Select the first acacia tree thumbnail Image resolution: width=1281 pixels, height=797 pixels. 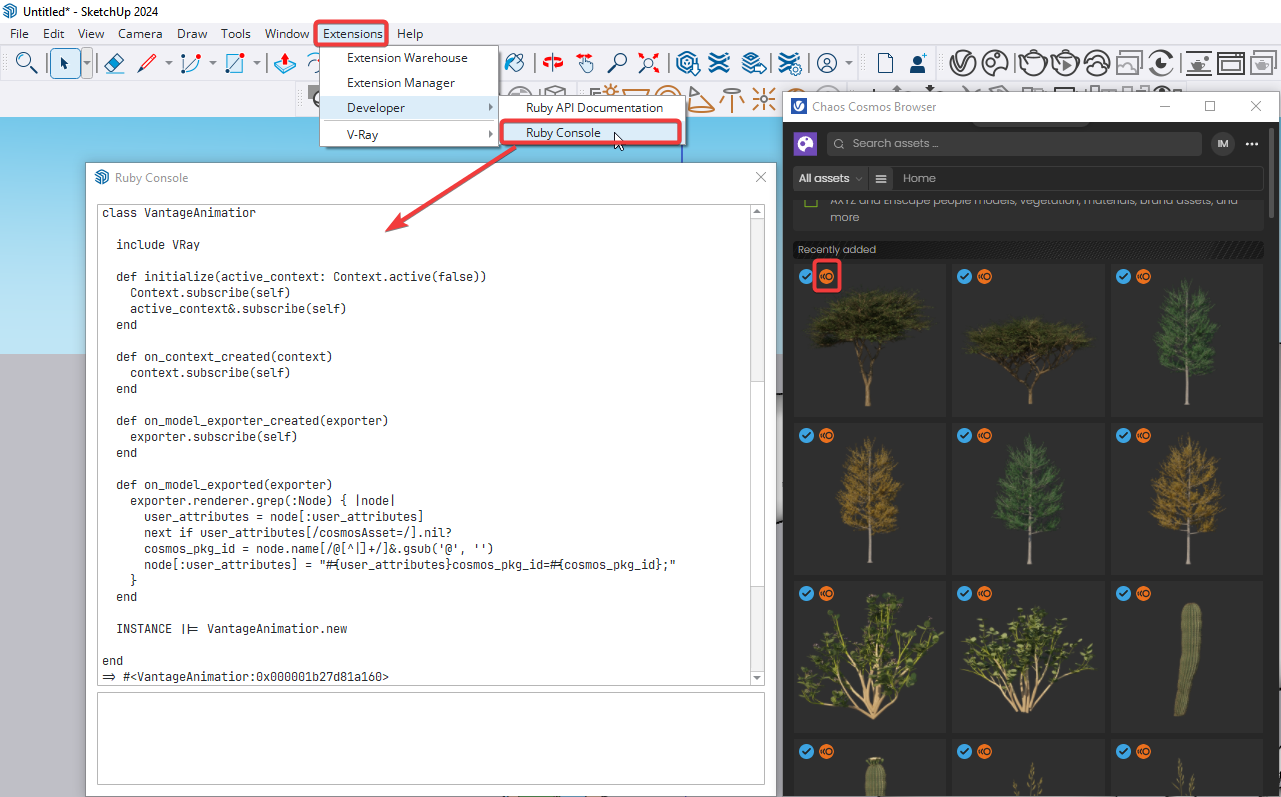pyautogui.click(x=869, y=340)
